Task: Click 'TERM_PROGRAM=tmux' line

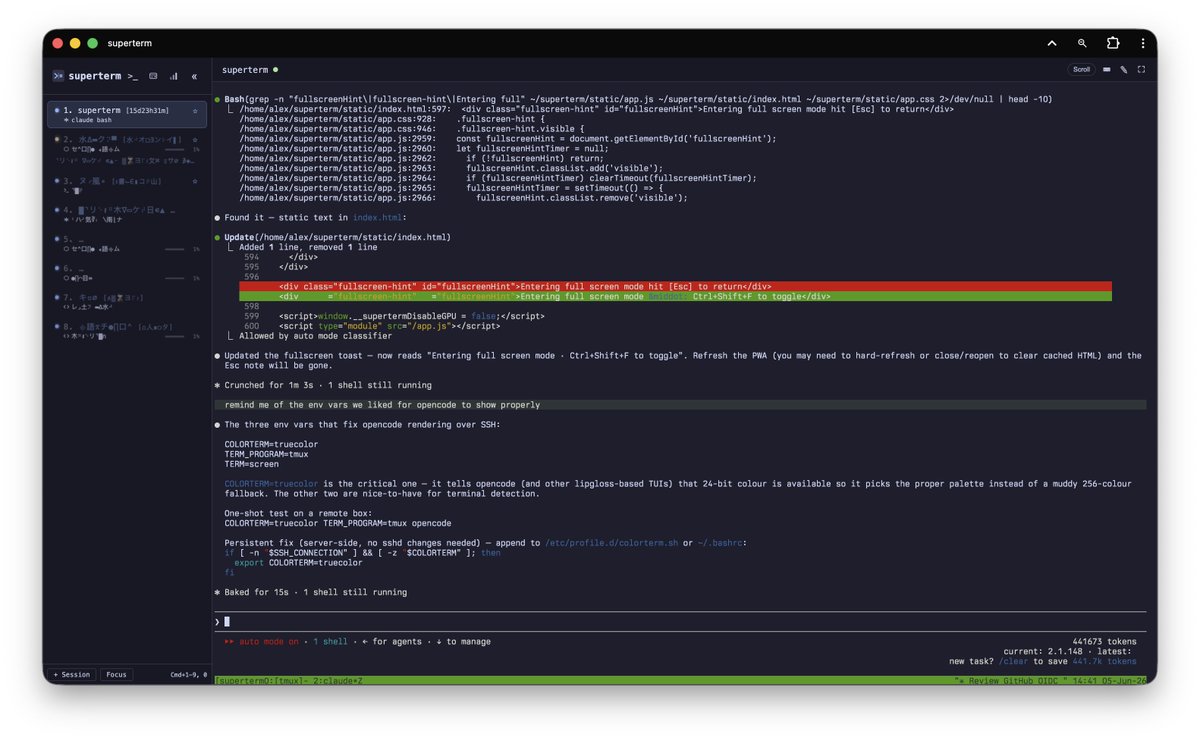Action: [266, 454]
